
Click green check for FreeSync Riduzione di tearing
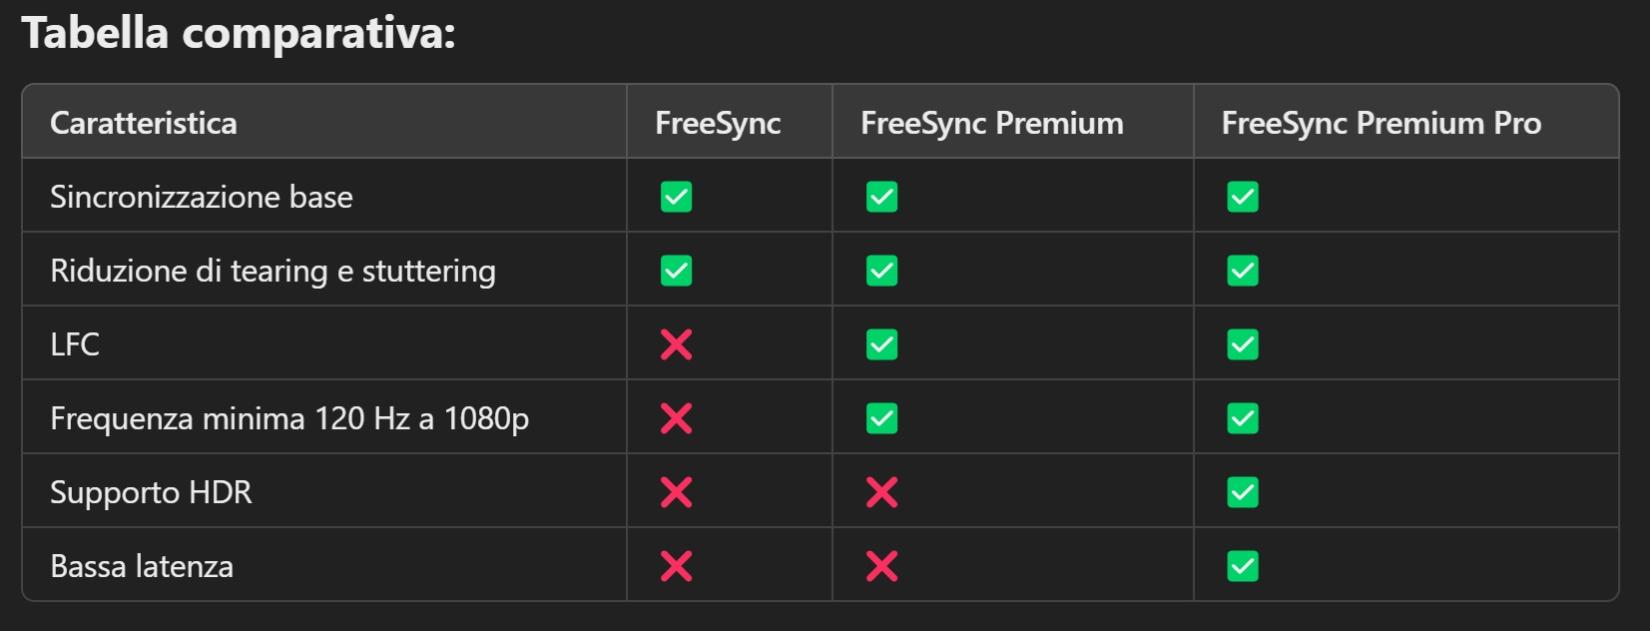(676, 271)
